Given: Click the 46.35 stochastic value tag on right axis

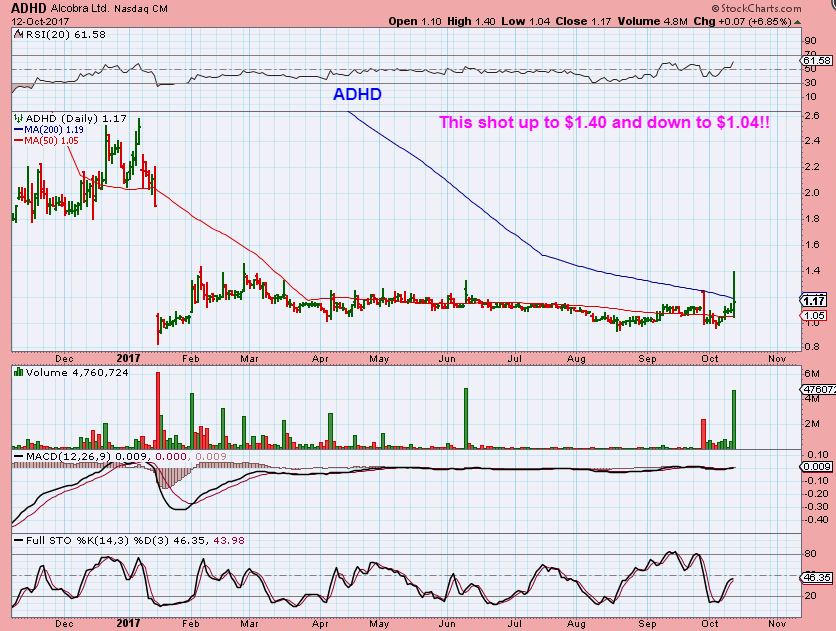Looking at the screenshot, I should (817, 578).
